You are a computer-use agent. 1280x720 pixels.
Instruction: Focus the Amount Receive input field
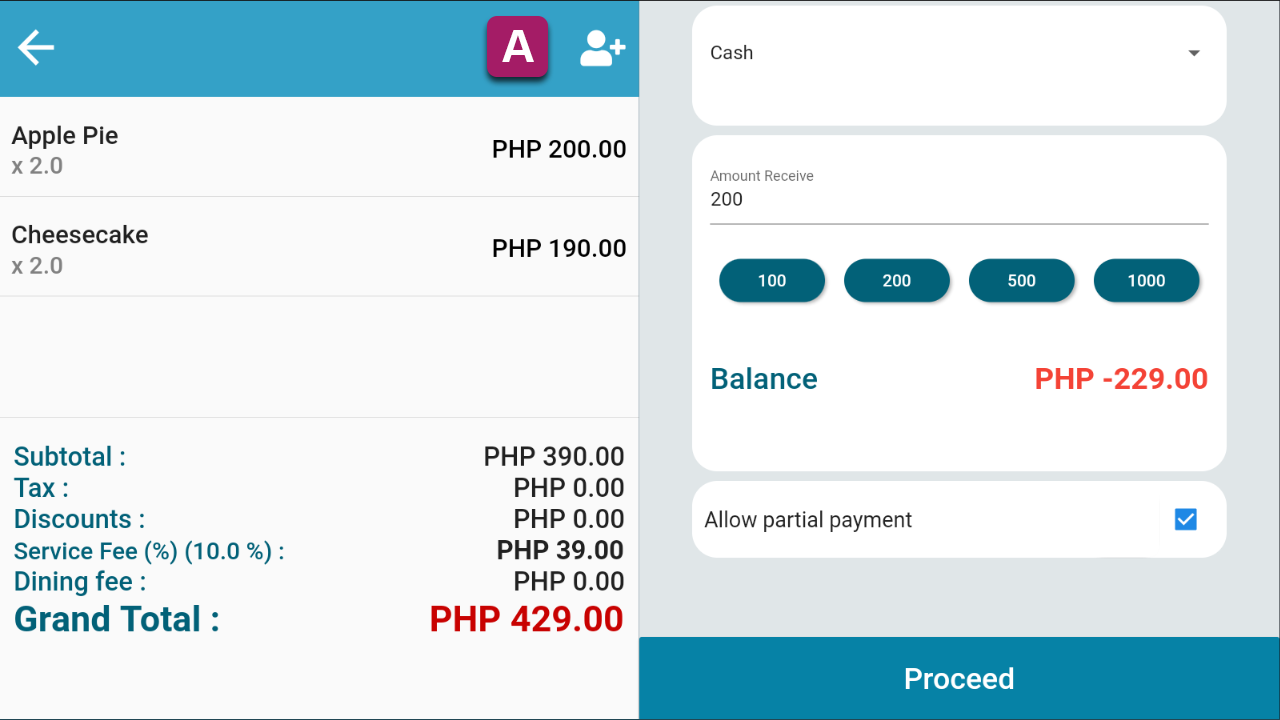[958, 199]
